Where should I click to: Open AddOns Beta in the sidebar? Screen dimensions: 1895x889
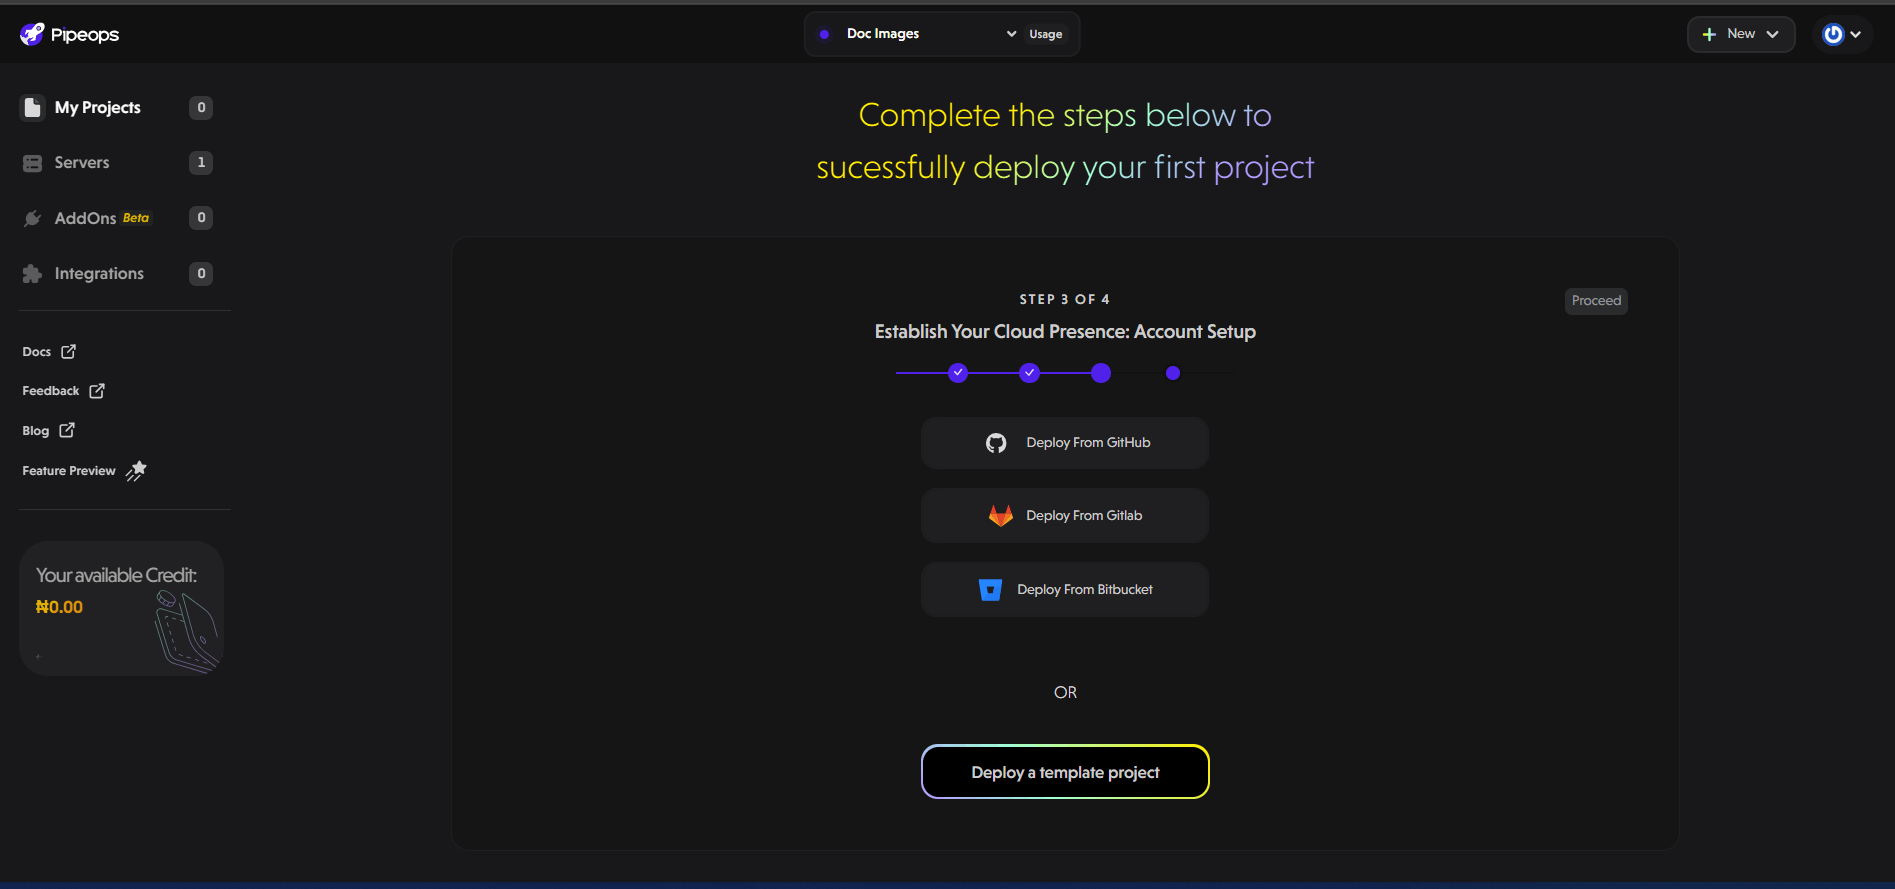(x=116, y=218)
